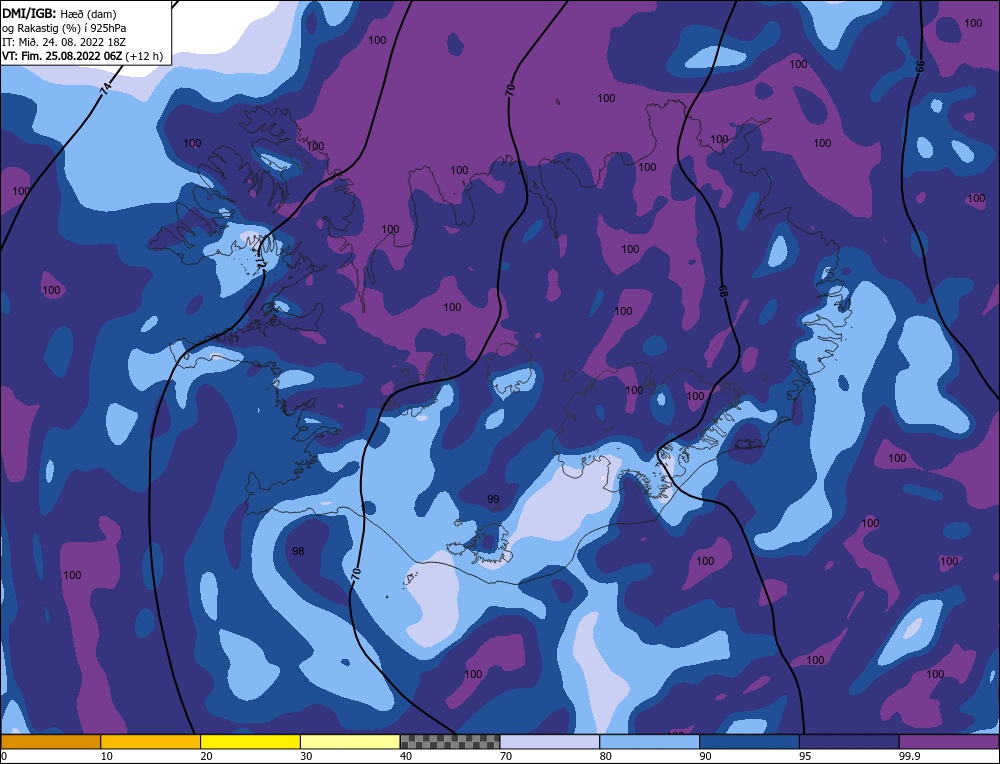The image size is (1000, 764).
Task: Click the dark navy 95-99.9 legend swatch
Action: 849,742
